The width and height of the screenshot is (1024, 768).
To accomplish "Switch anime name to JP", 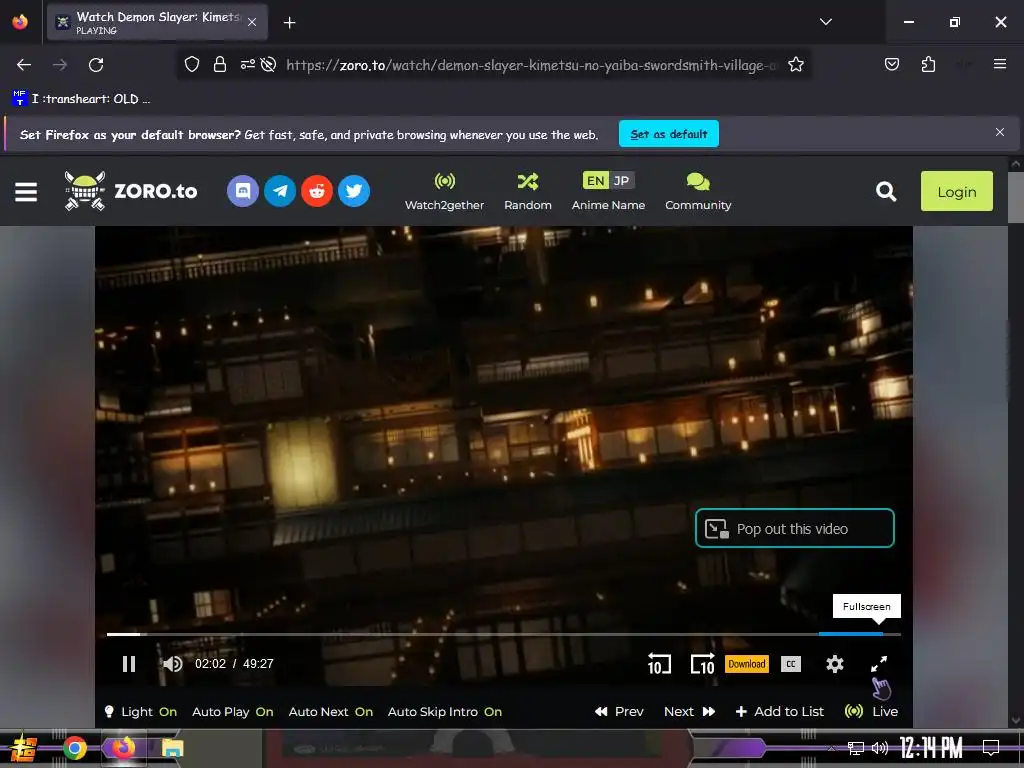I will tap(622, 180).
